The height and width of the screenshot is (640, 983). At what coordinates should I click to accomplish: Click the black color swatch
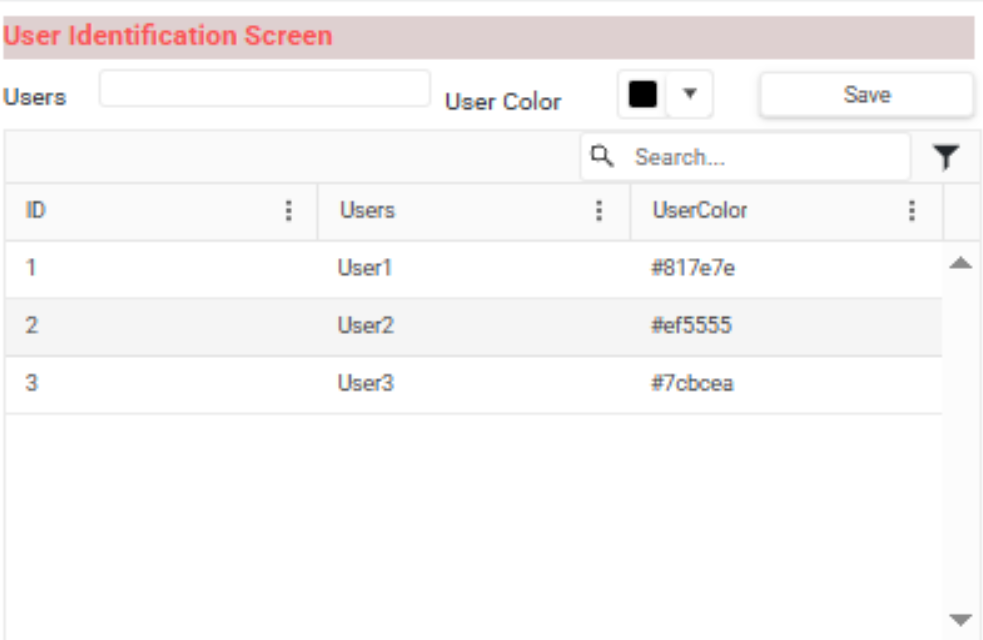[x=643, y=94]
